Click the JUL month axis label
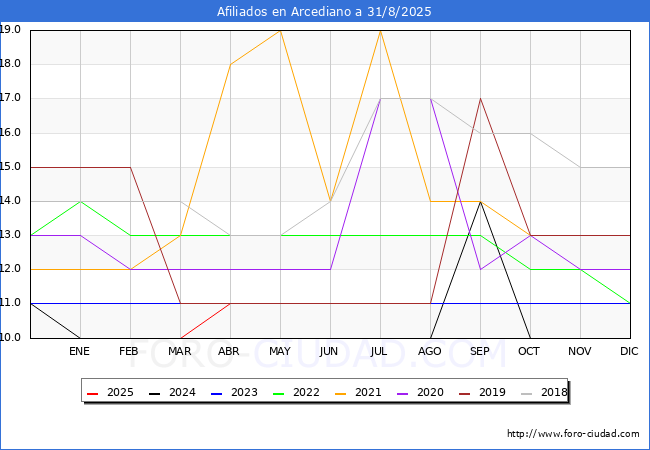Viewport: 650px width, 450px height. click(379, 351)
